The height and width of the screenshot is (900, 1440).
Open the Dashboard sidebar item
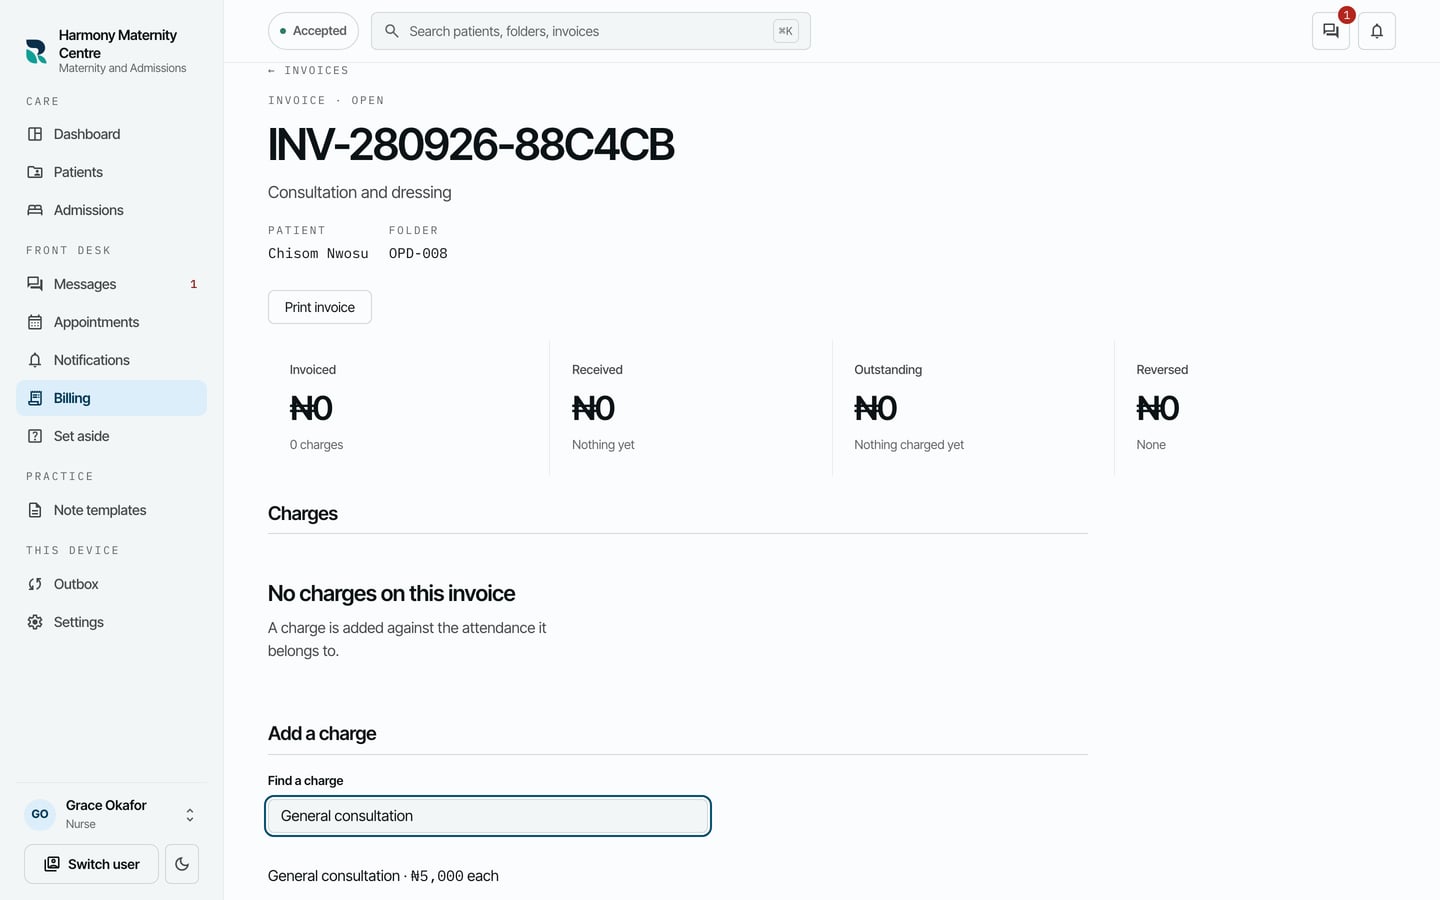pos(111,134)
